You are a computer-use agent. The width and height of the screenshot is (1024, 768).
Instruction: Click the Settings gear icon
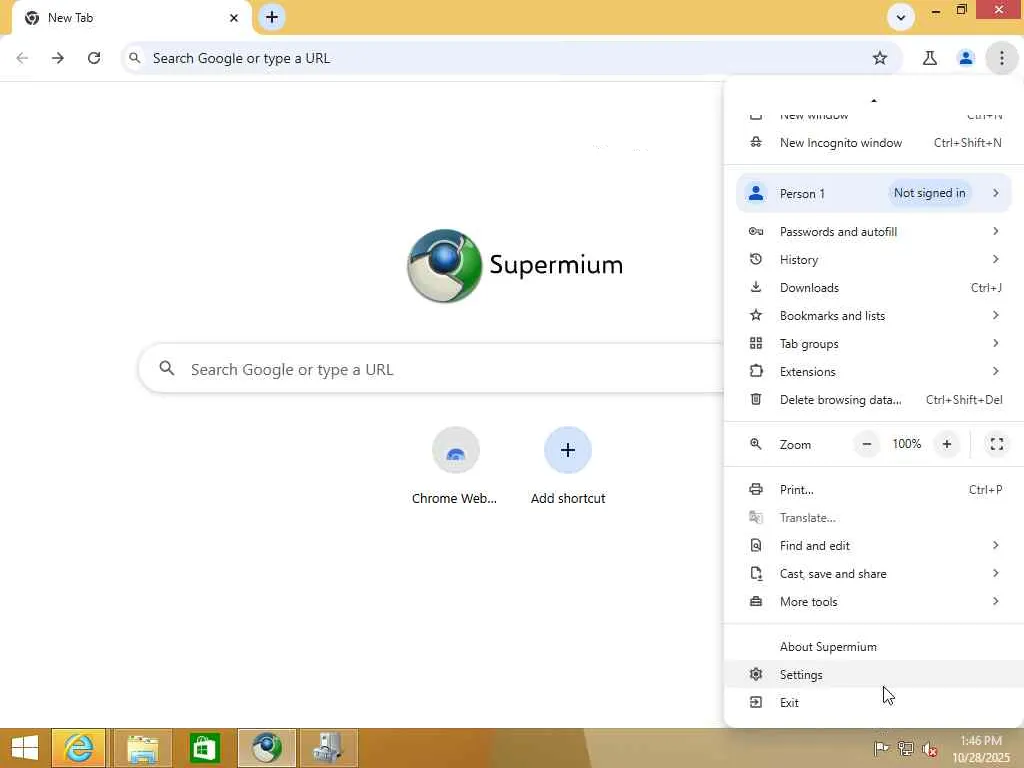(756, 674)
